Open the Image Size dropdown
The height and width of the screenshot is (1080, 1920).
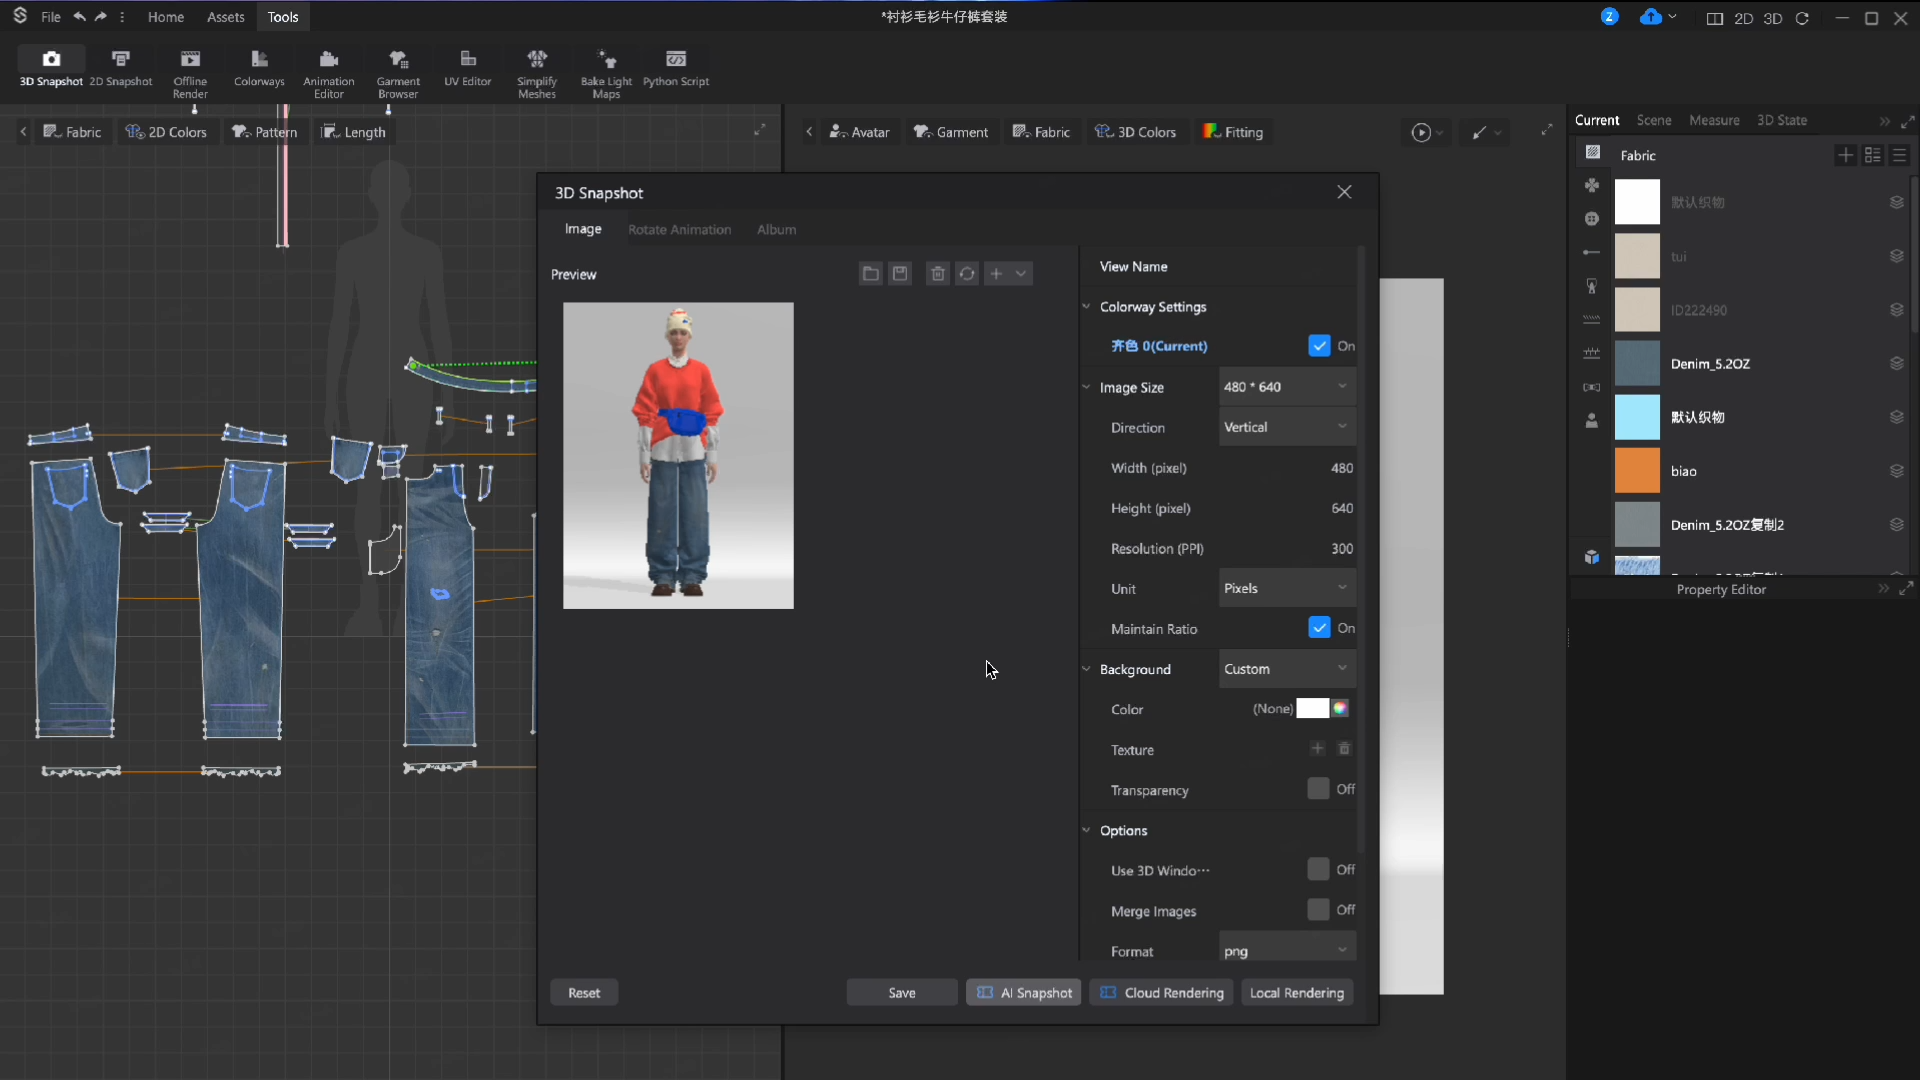1287,386
